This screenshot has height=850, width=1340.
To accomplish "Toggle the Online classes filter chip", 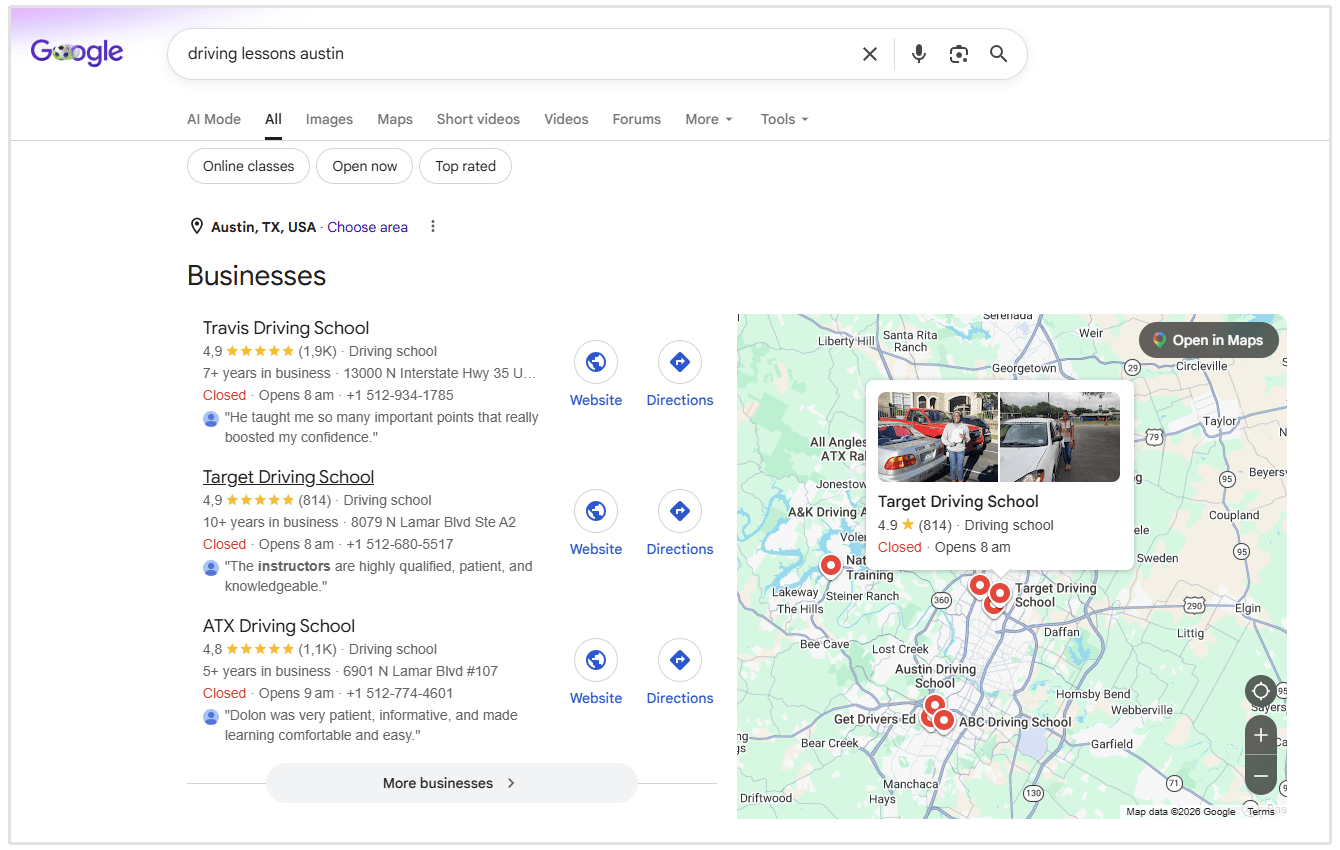I will click(249, 166).
